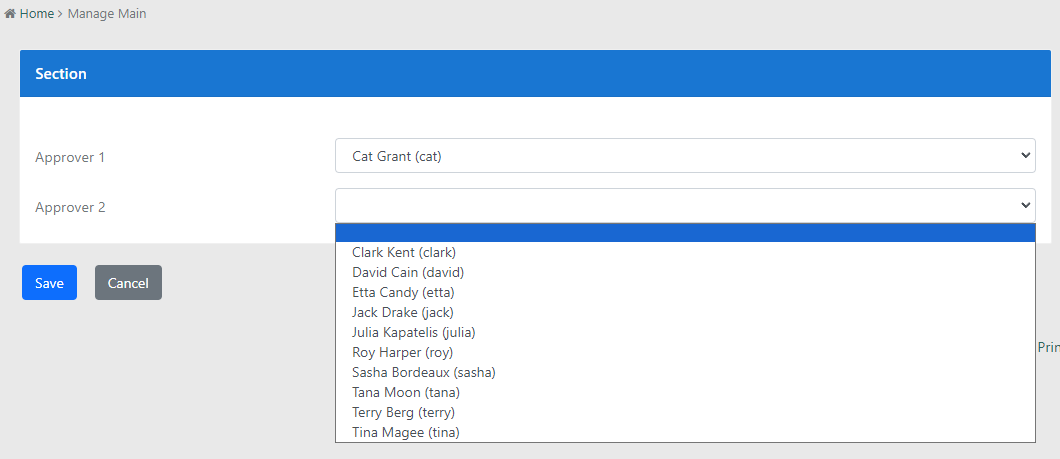Open the Approver 1 dropdown
This screenshot has height=459, width=1060.
click(x=684, y=156)
